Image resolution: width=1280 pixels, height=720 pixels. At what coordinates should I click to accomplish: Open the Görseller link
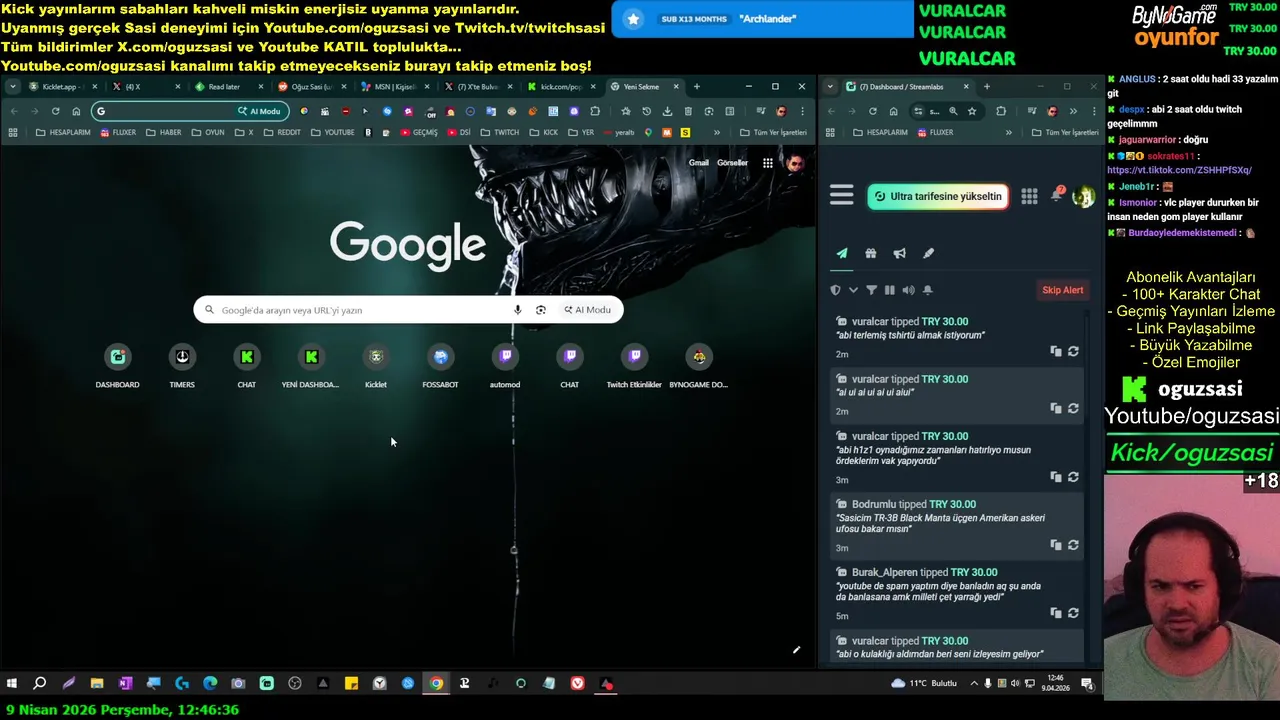(732, 163)
